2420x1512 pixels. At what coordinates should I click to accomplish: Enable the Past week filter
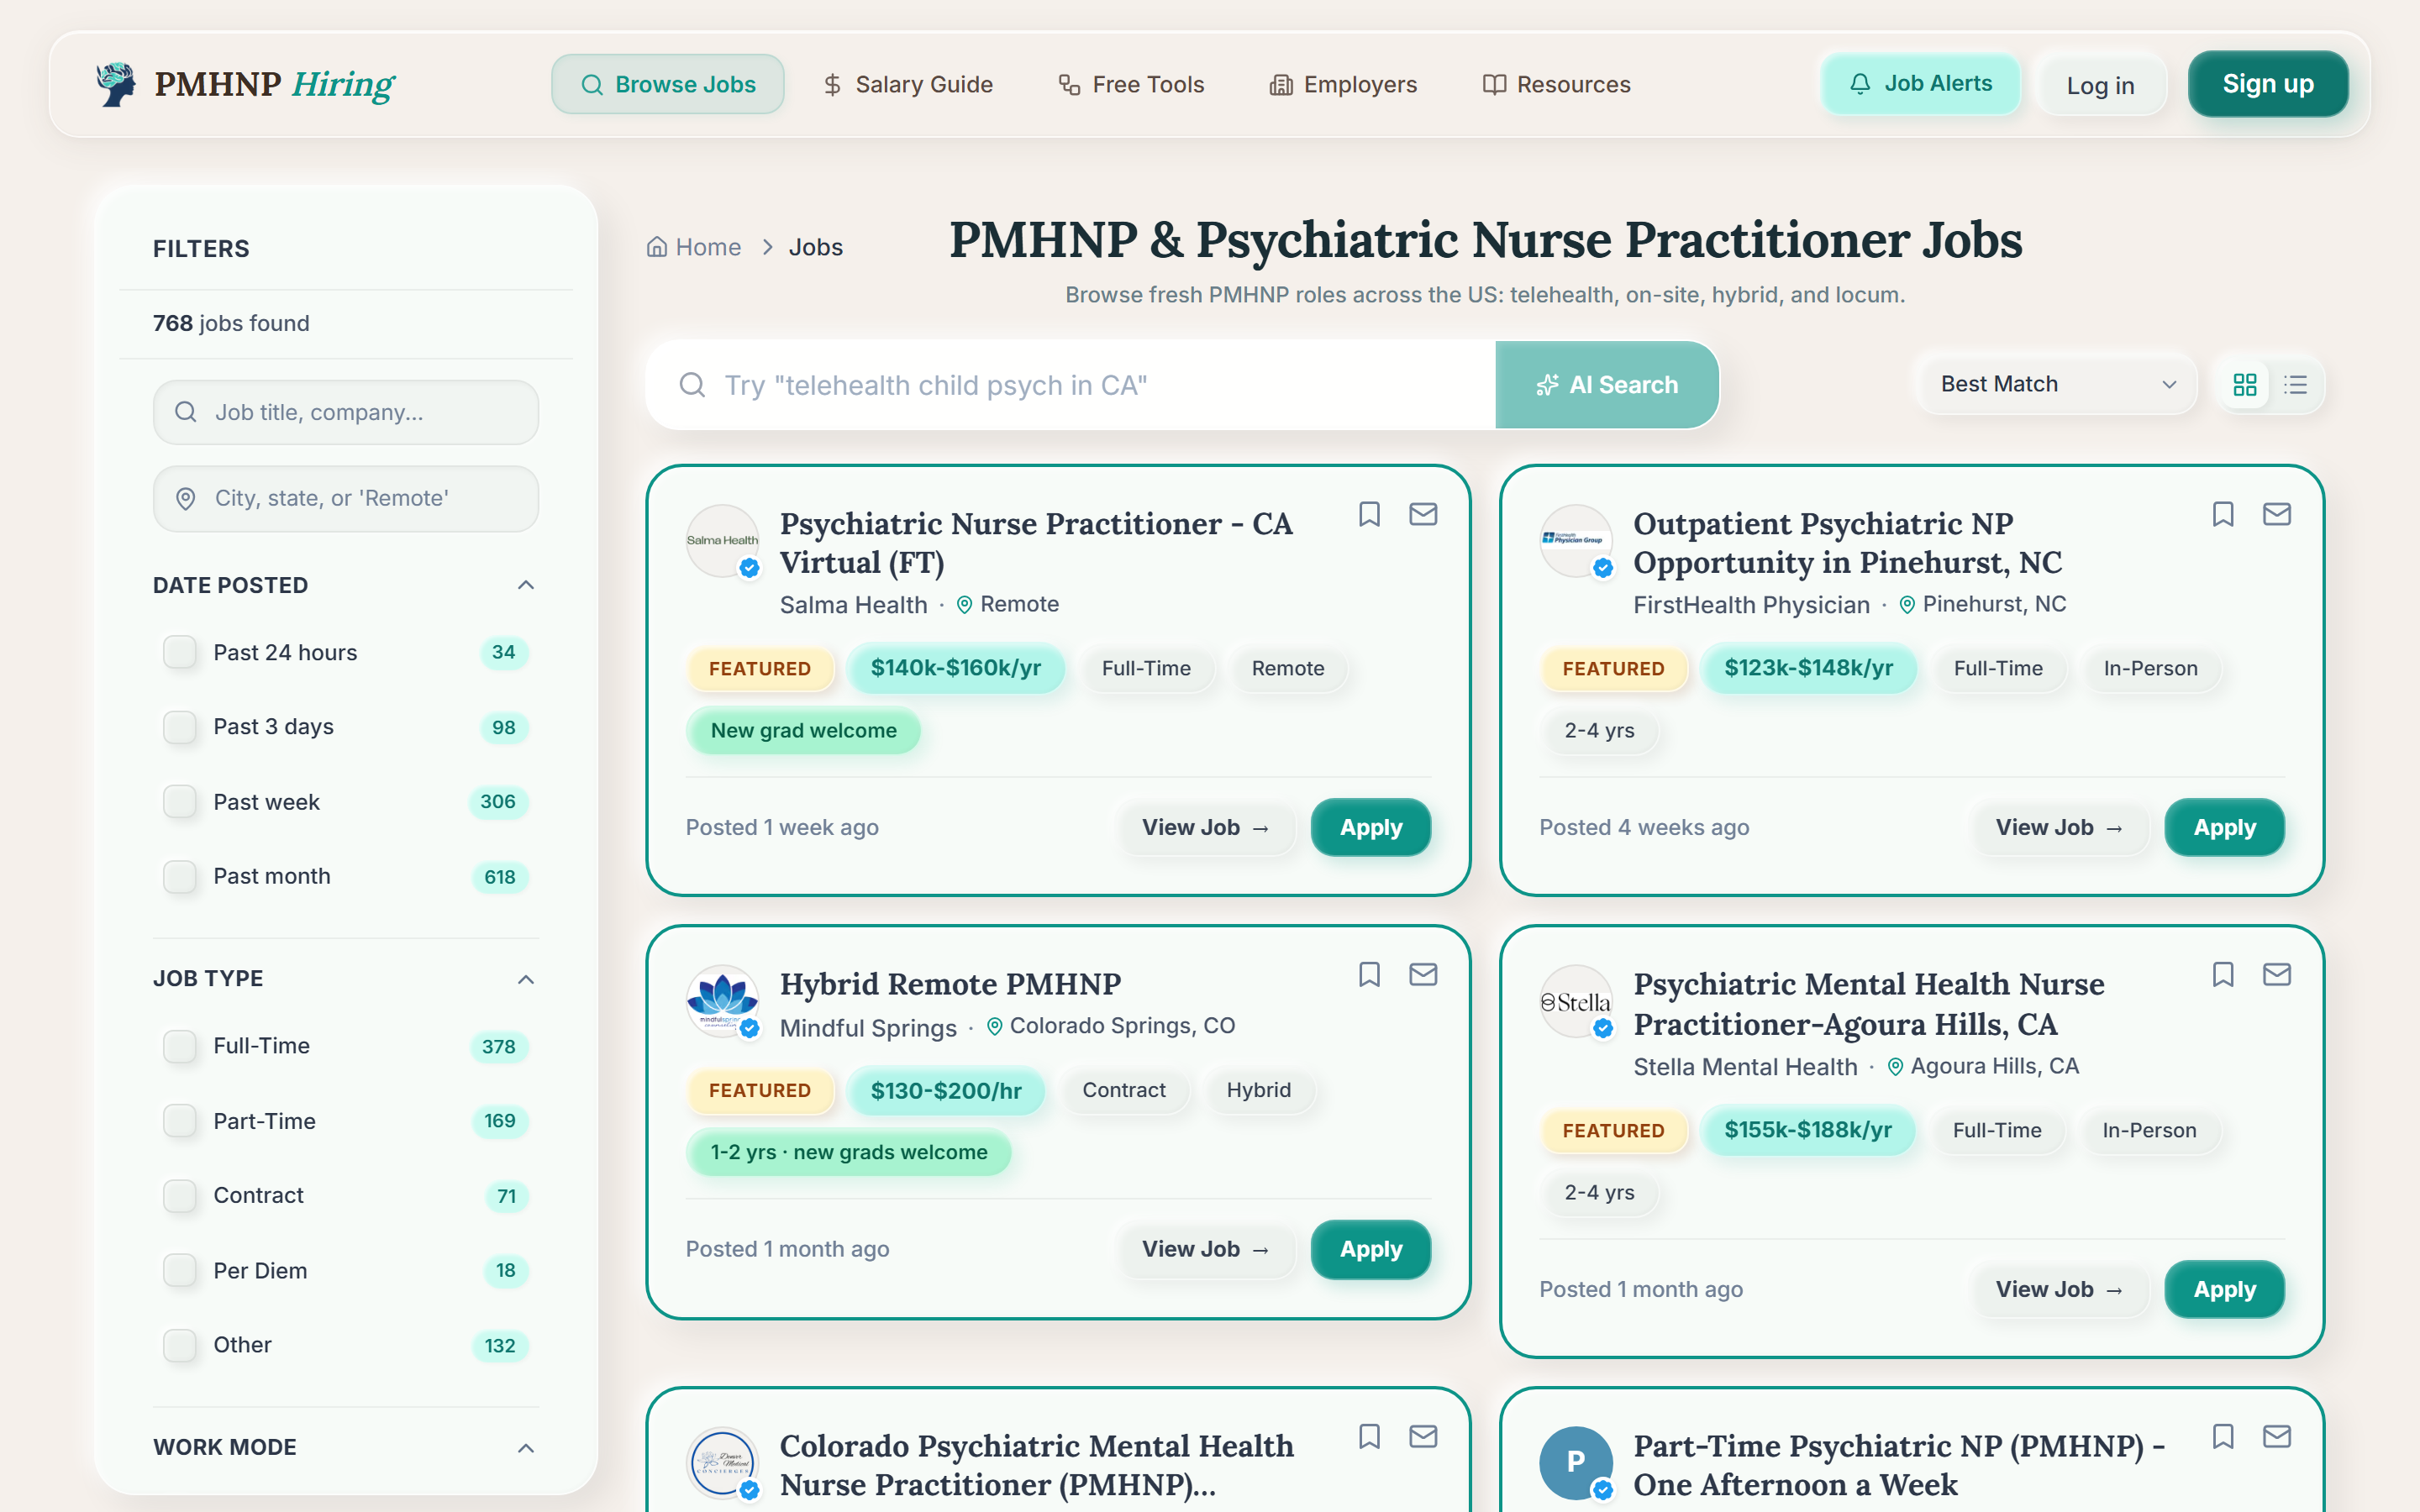click(x=180, y=801)
